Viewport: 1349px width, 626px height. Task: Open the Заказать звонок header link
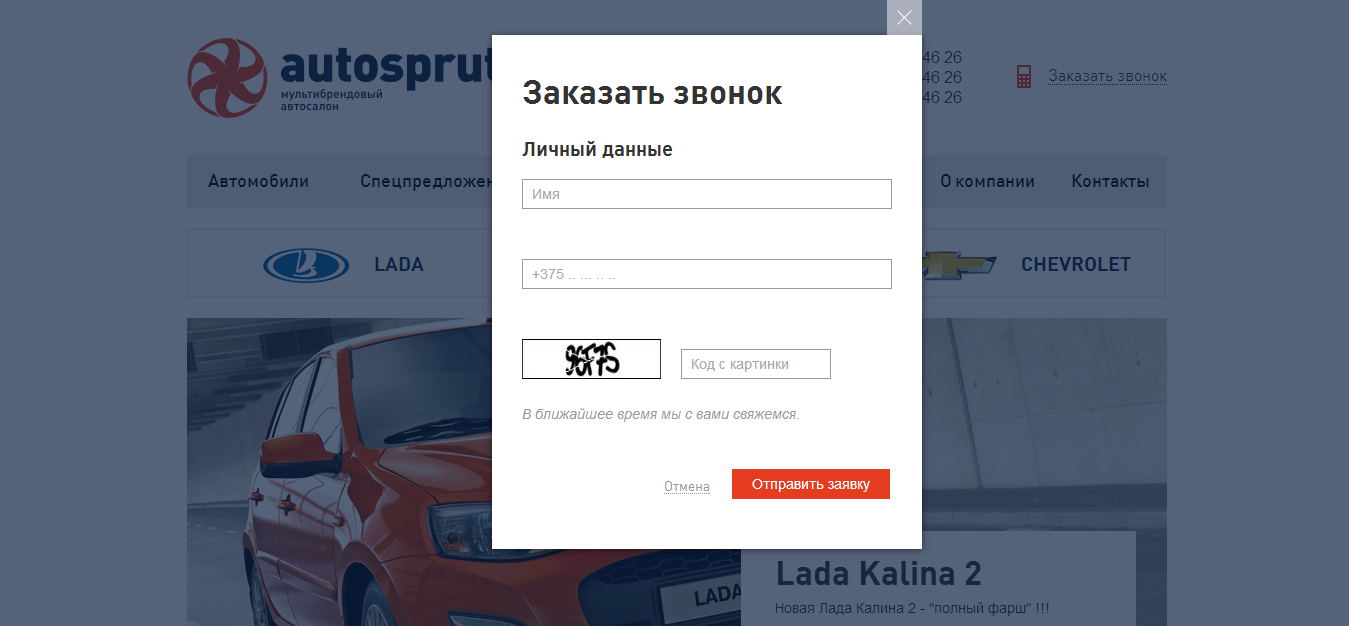click(x=1107, y=77)
